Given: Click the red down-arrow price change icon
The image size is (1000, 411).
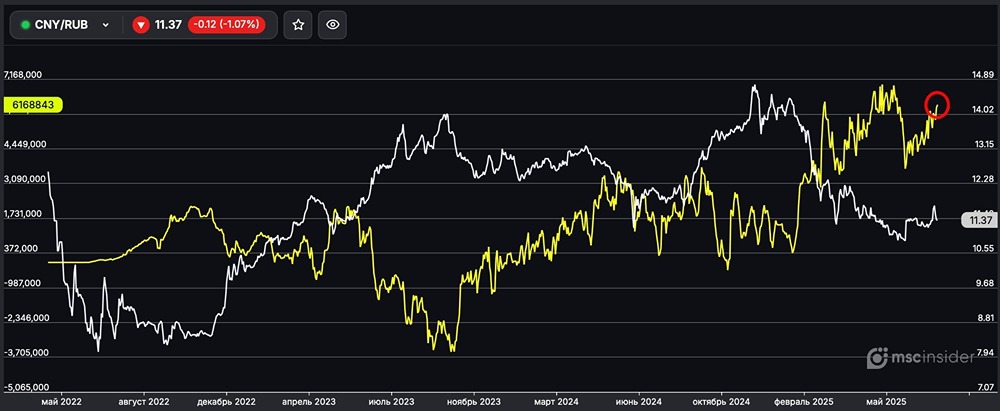Looking at the screenshot, I should coord(141,25).
